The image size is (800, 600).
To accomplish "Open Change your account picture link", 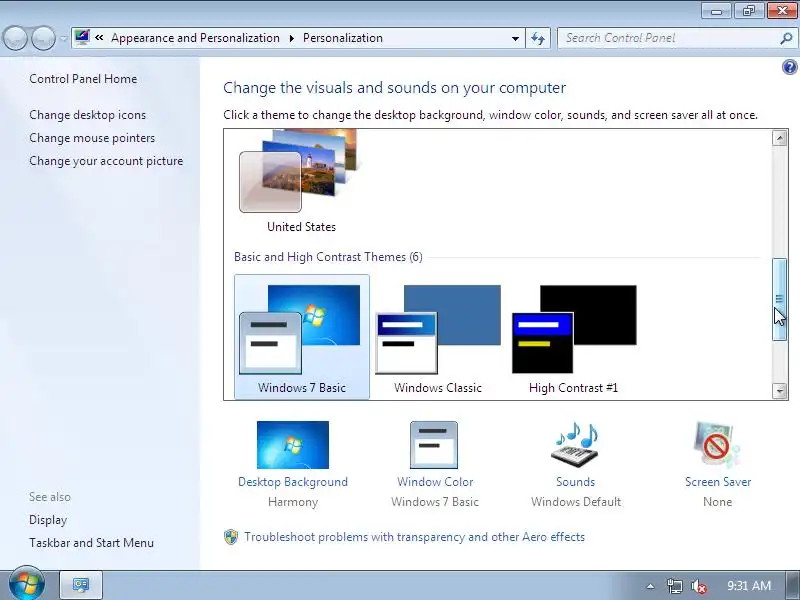I will (x=106, y=161).
